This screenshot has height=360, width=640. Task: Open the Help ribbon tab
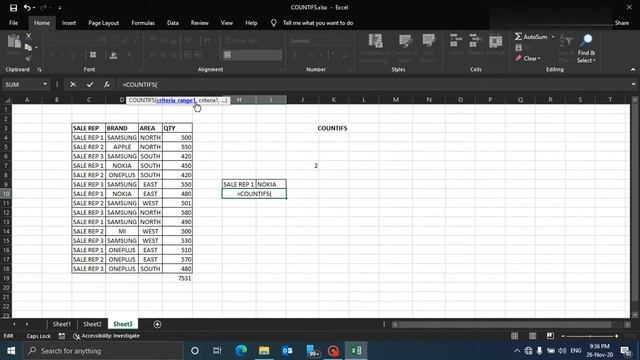pos(251,23)
